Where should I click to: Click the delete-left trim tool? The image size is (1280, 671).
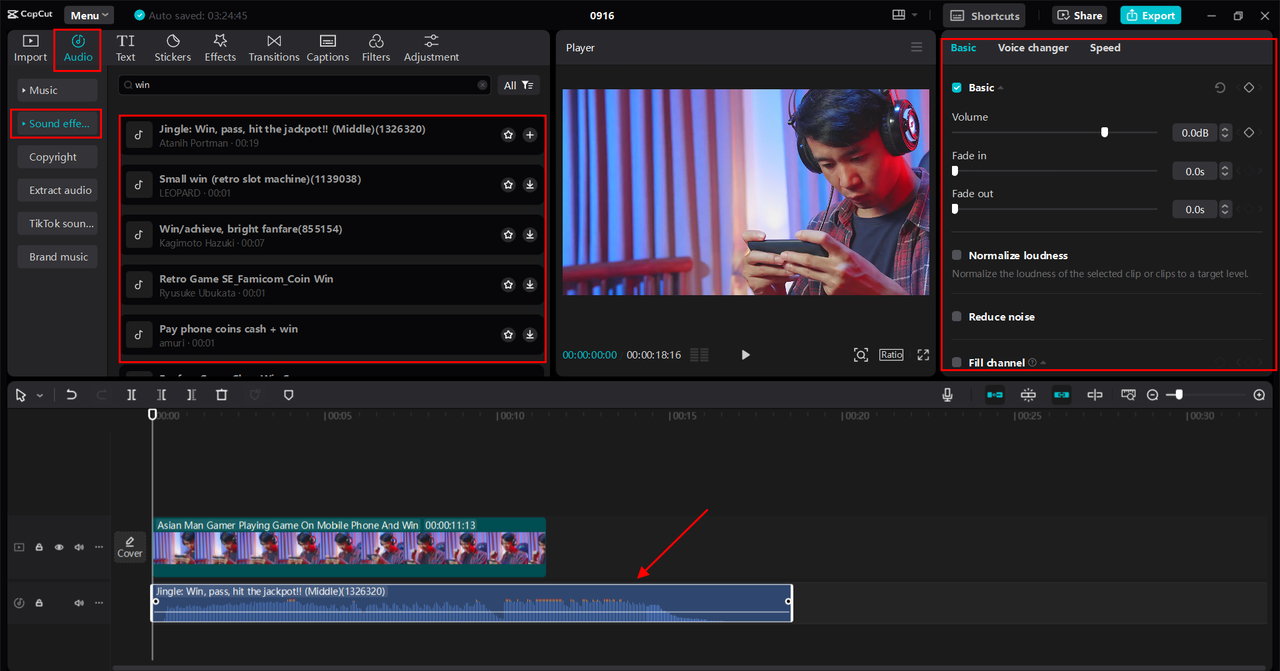tap(162, 395)
